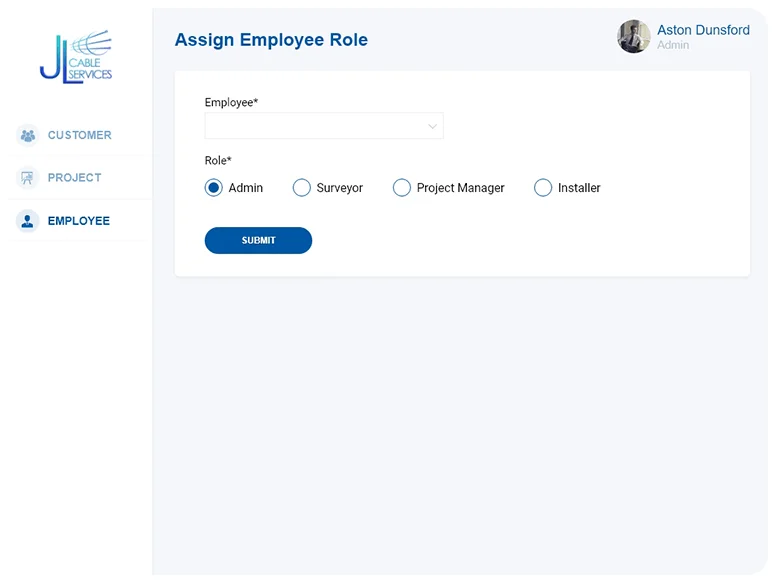Click the JL Cable Services logo
The image size is (776, 583).
[x=76, y=57]
